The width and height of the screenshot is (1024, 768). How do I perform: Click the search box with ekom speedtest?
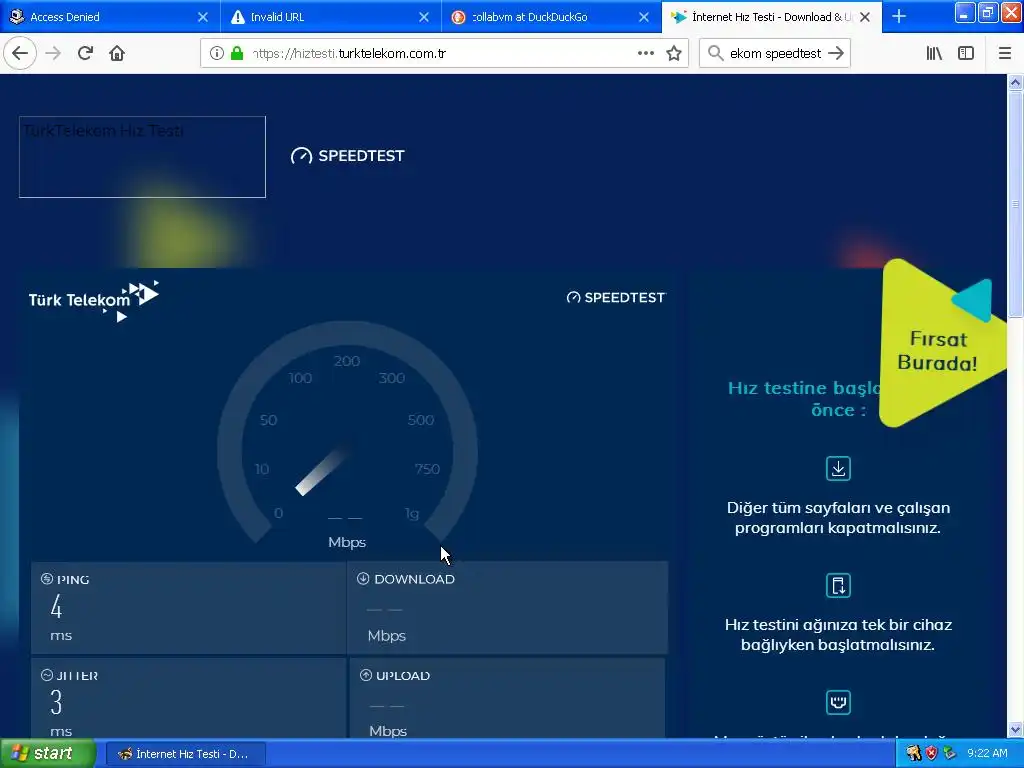[775, 54]
